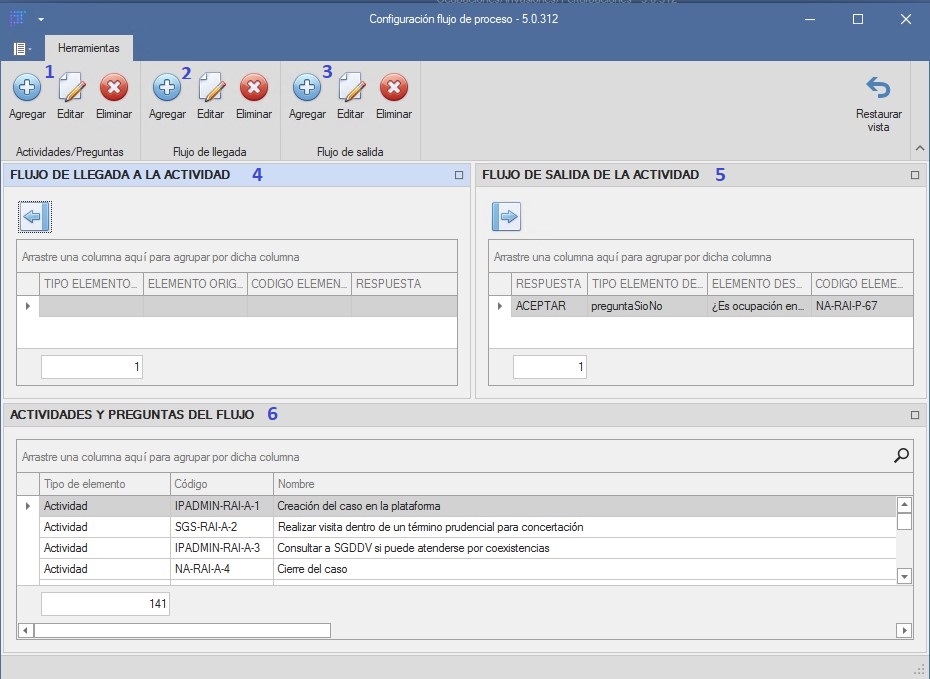Open search in Actividades y preguntas panel
930x679 pixels.
(x=900, y=454)
